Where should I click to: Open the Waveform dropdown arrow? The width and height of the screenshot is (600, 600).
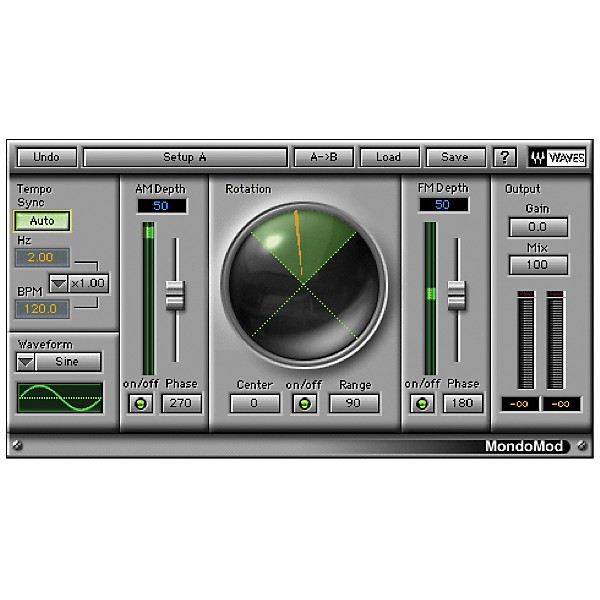[26, 362]
